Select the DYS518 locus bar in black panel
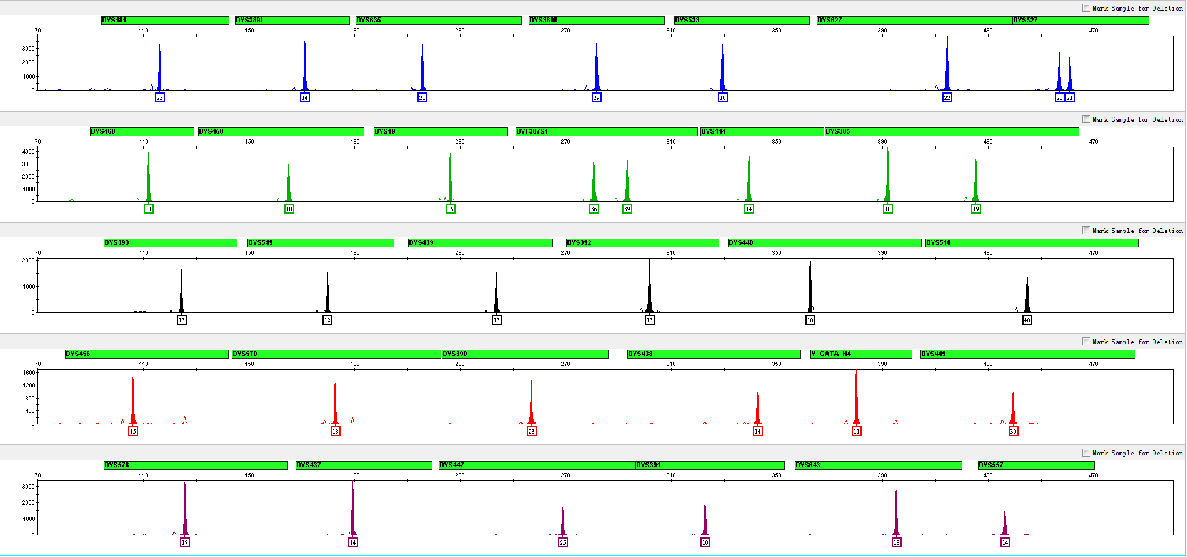The height and width of the screenshot is (557, 1187). (x=1032, y=243)
